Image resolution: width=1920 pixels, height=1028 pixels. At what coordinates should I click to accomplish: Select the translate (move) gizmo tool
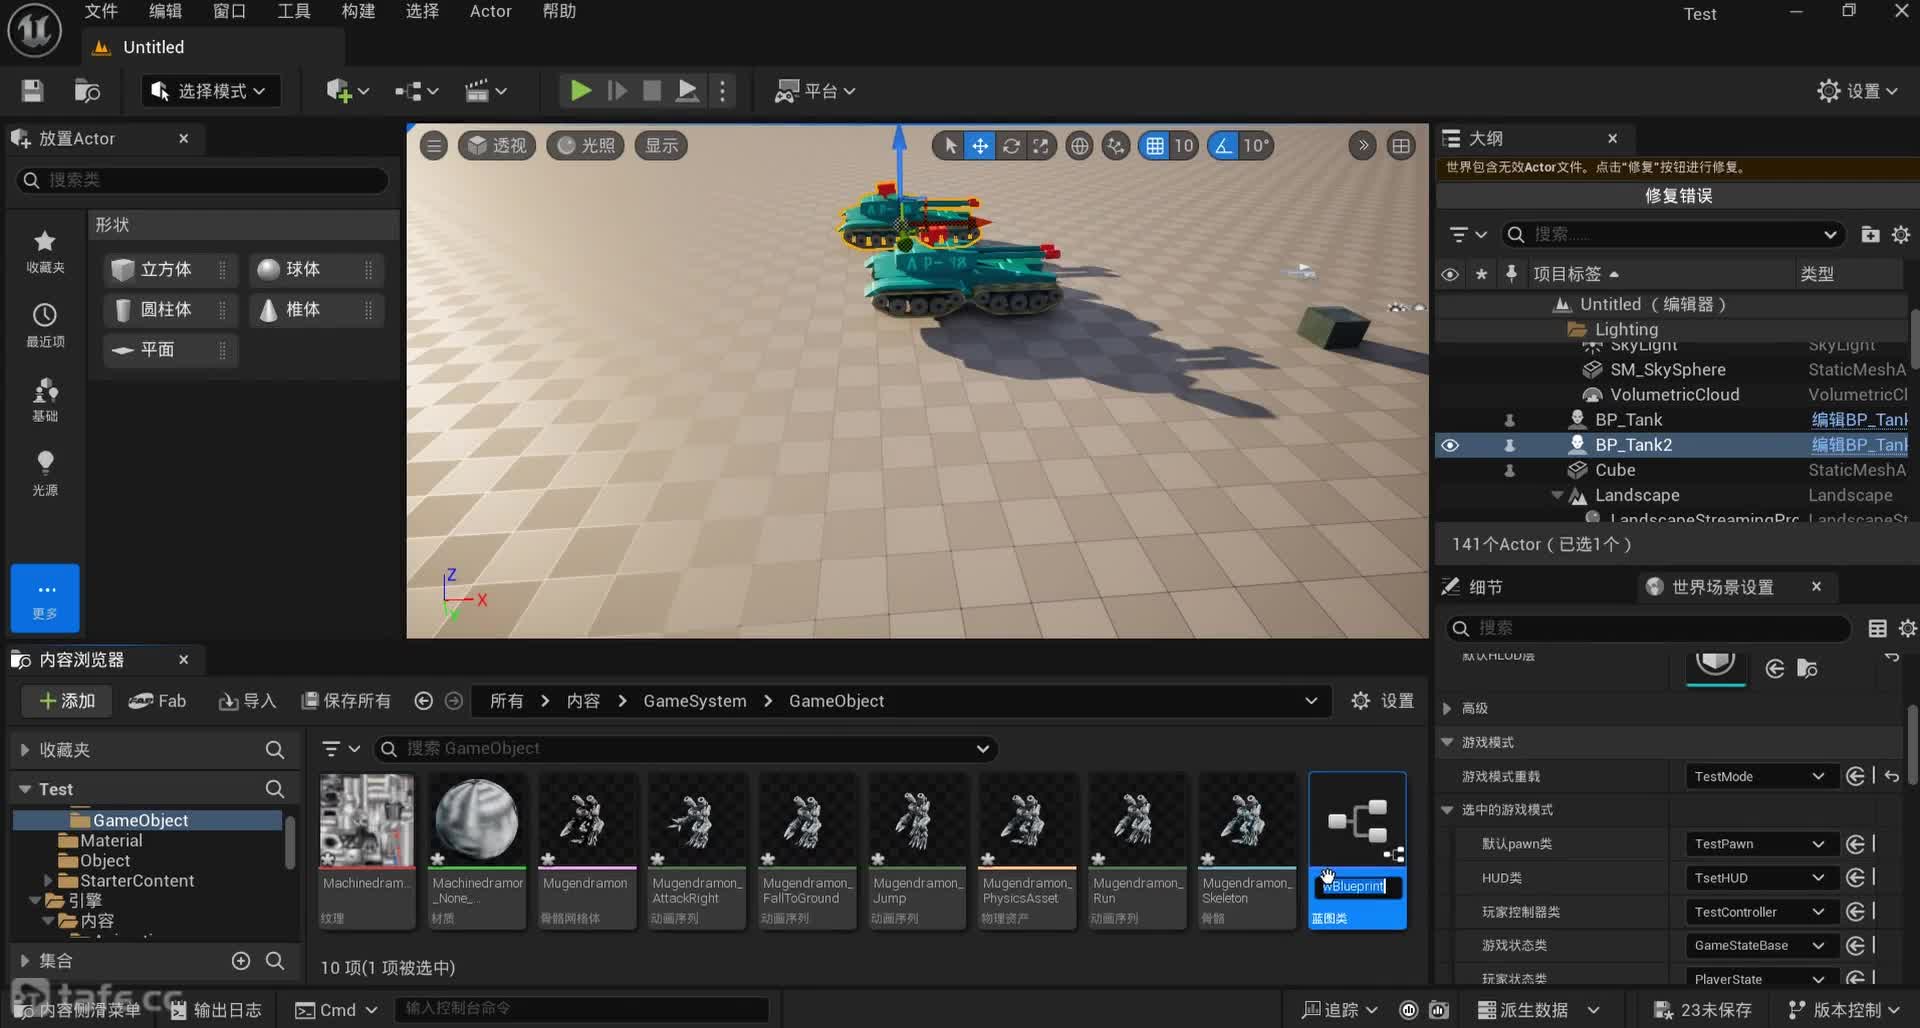point(980,146)
